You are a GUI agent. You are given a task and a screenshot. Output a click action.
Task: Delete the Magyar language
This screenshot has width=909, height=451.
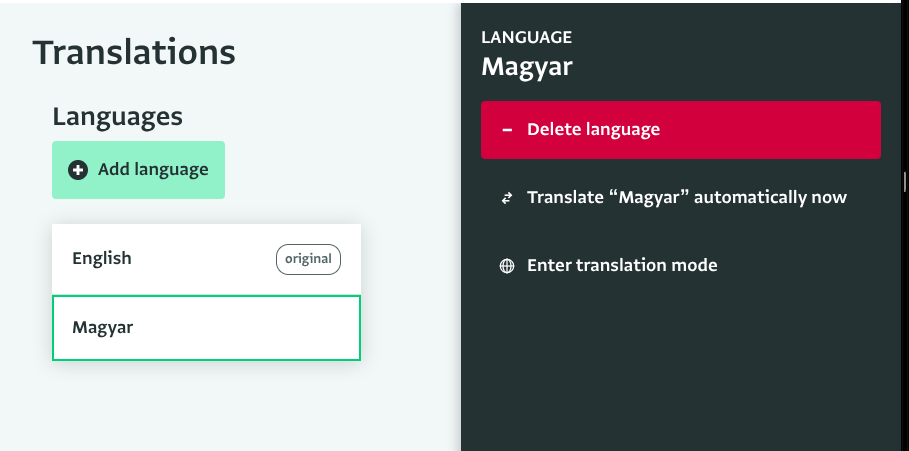tap(681, 130)
